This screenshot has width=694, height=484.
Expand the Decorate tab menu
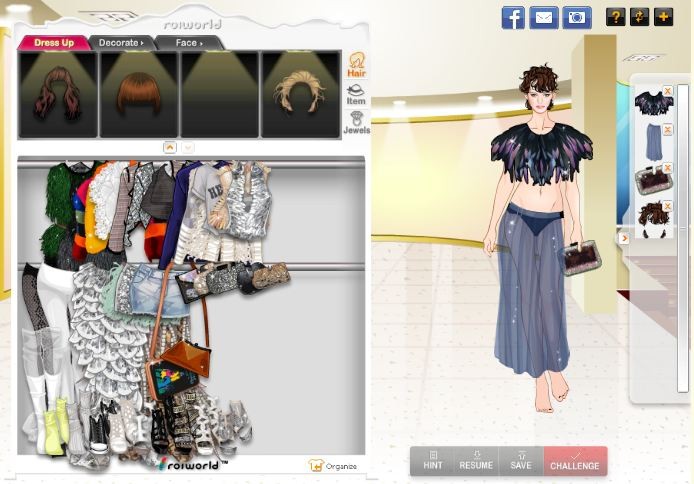[122, 43]
